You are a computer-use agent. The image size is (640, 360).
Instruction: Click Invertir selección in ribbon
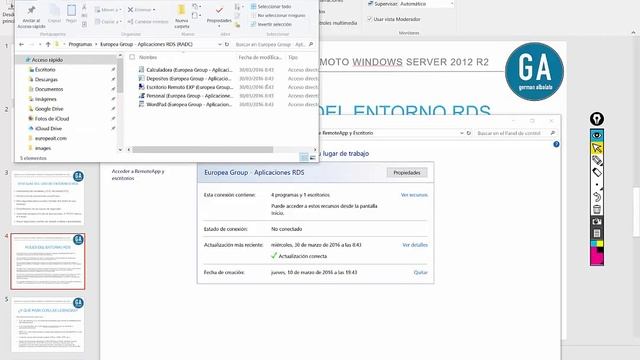271,24
